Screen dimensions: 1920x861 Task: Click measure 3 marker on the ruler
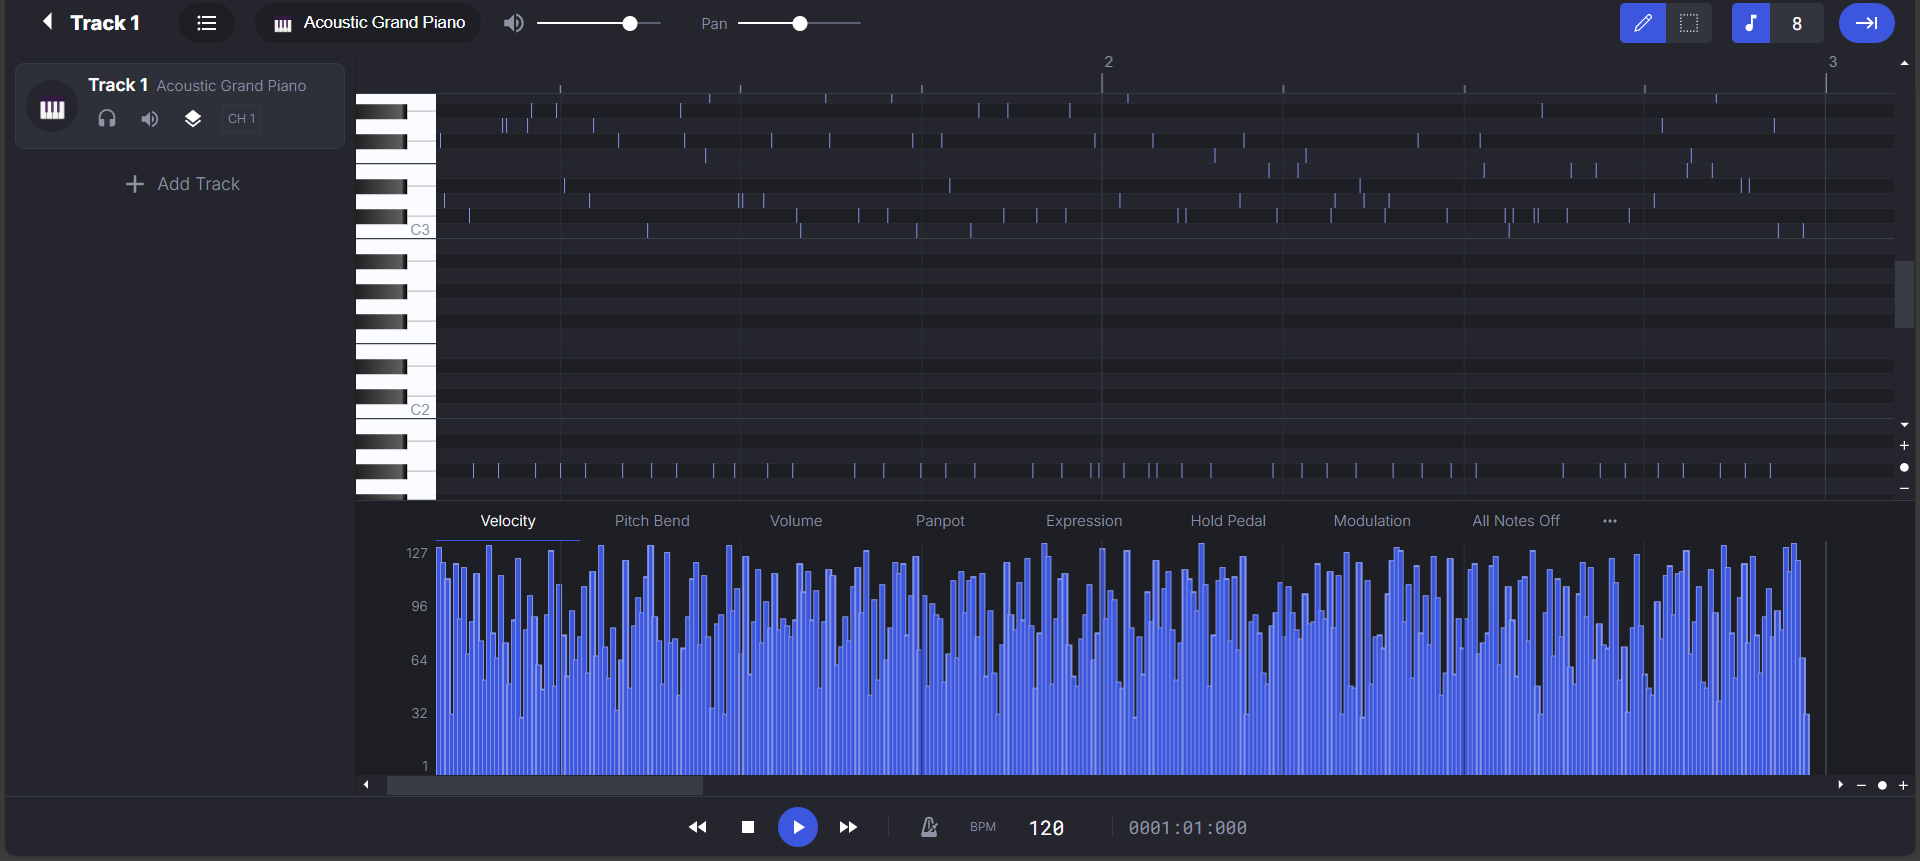coord(1832,62)
